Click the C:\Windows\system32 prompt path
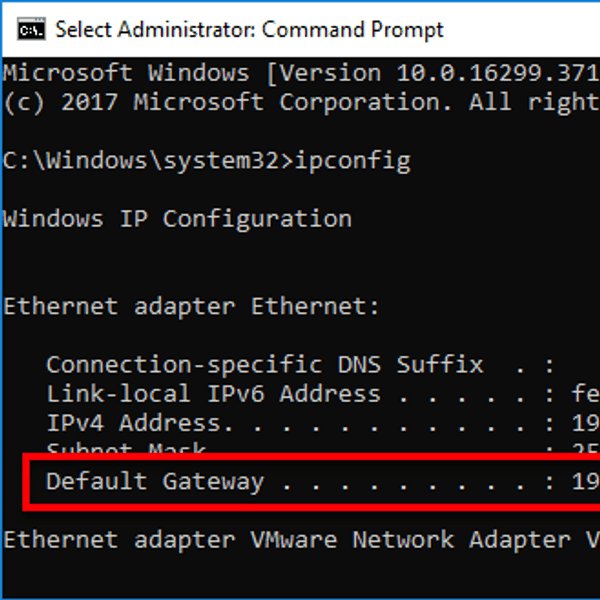Screen dimensions: 600x600 [141, 160]
